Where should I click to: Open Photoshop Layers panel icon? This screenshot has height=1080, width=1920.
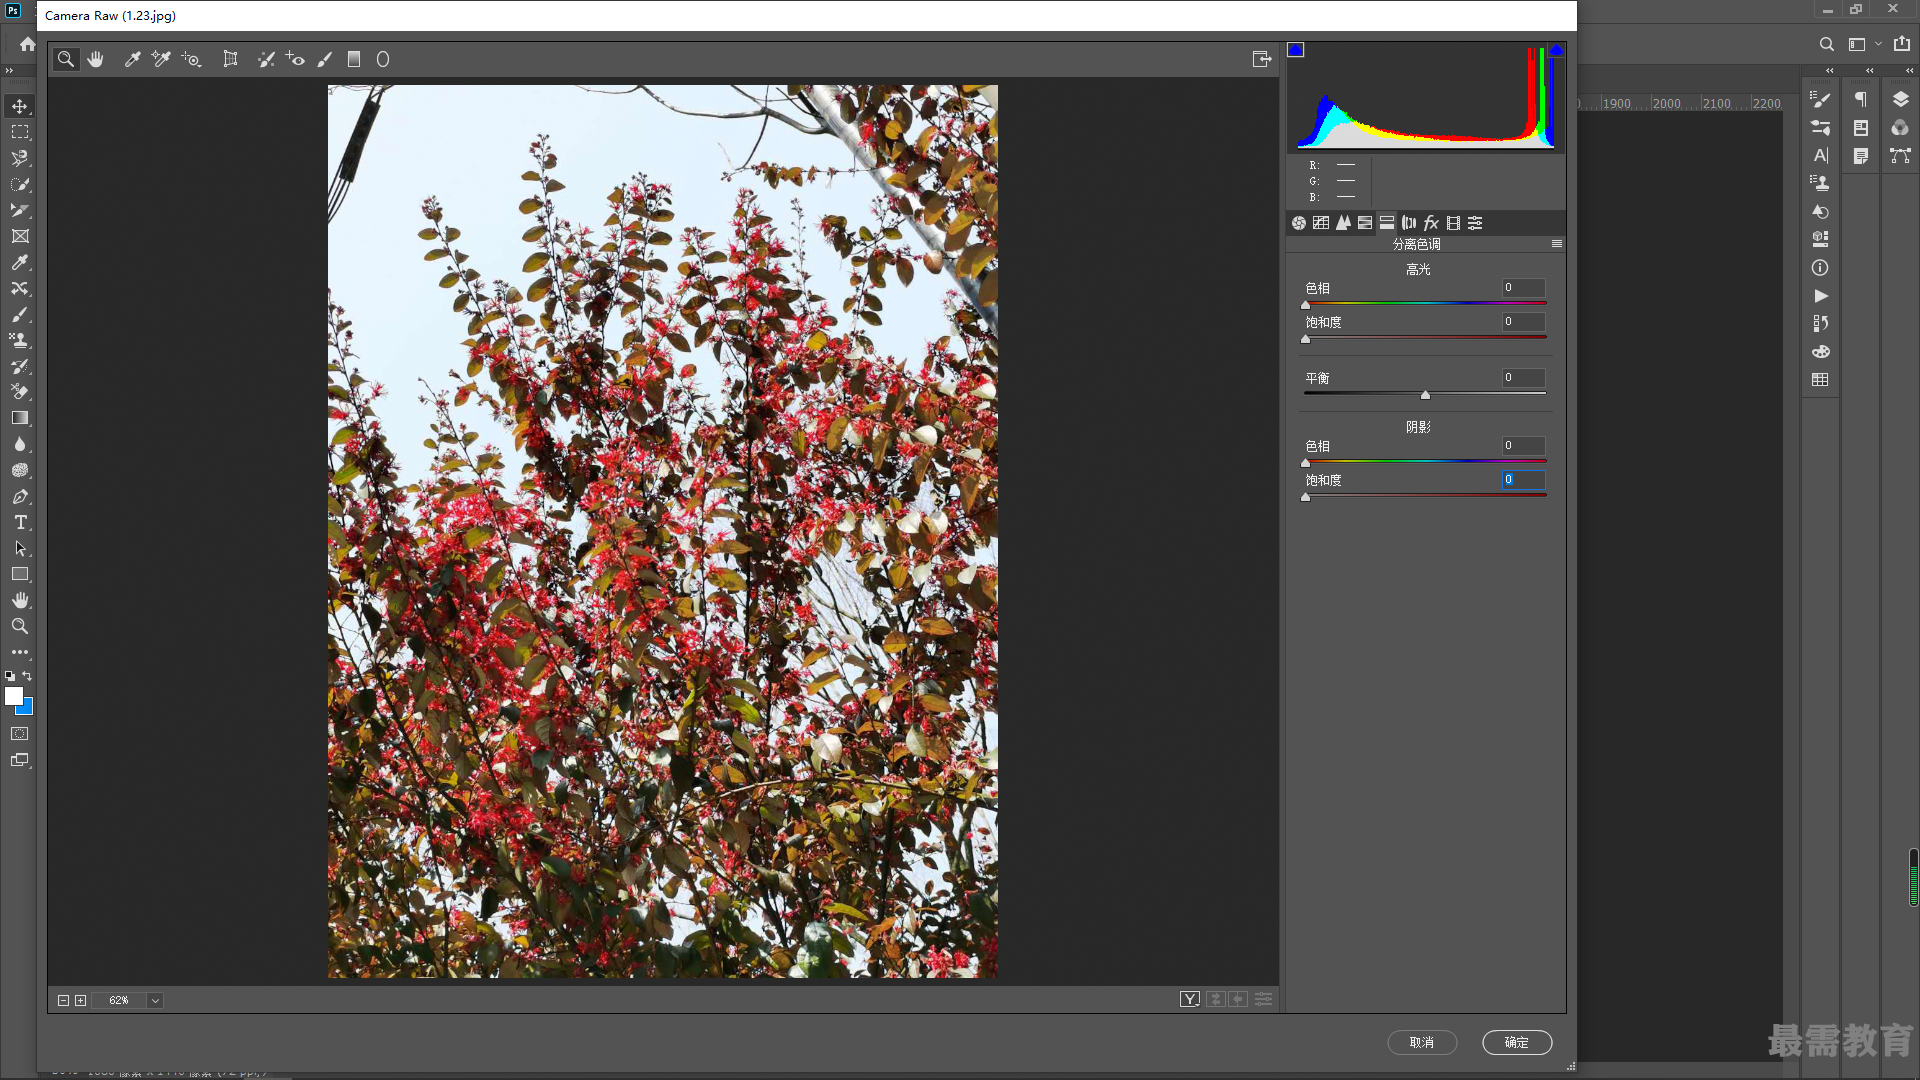click(1900, 99)
